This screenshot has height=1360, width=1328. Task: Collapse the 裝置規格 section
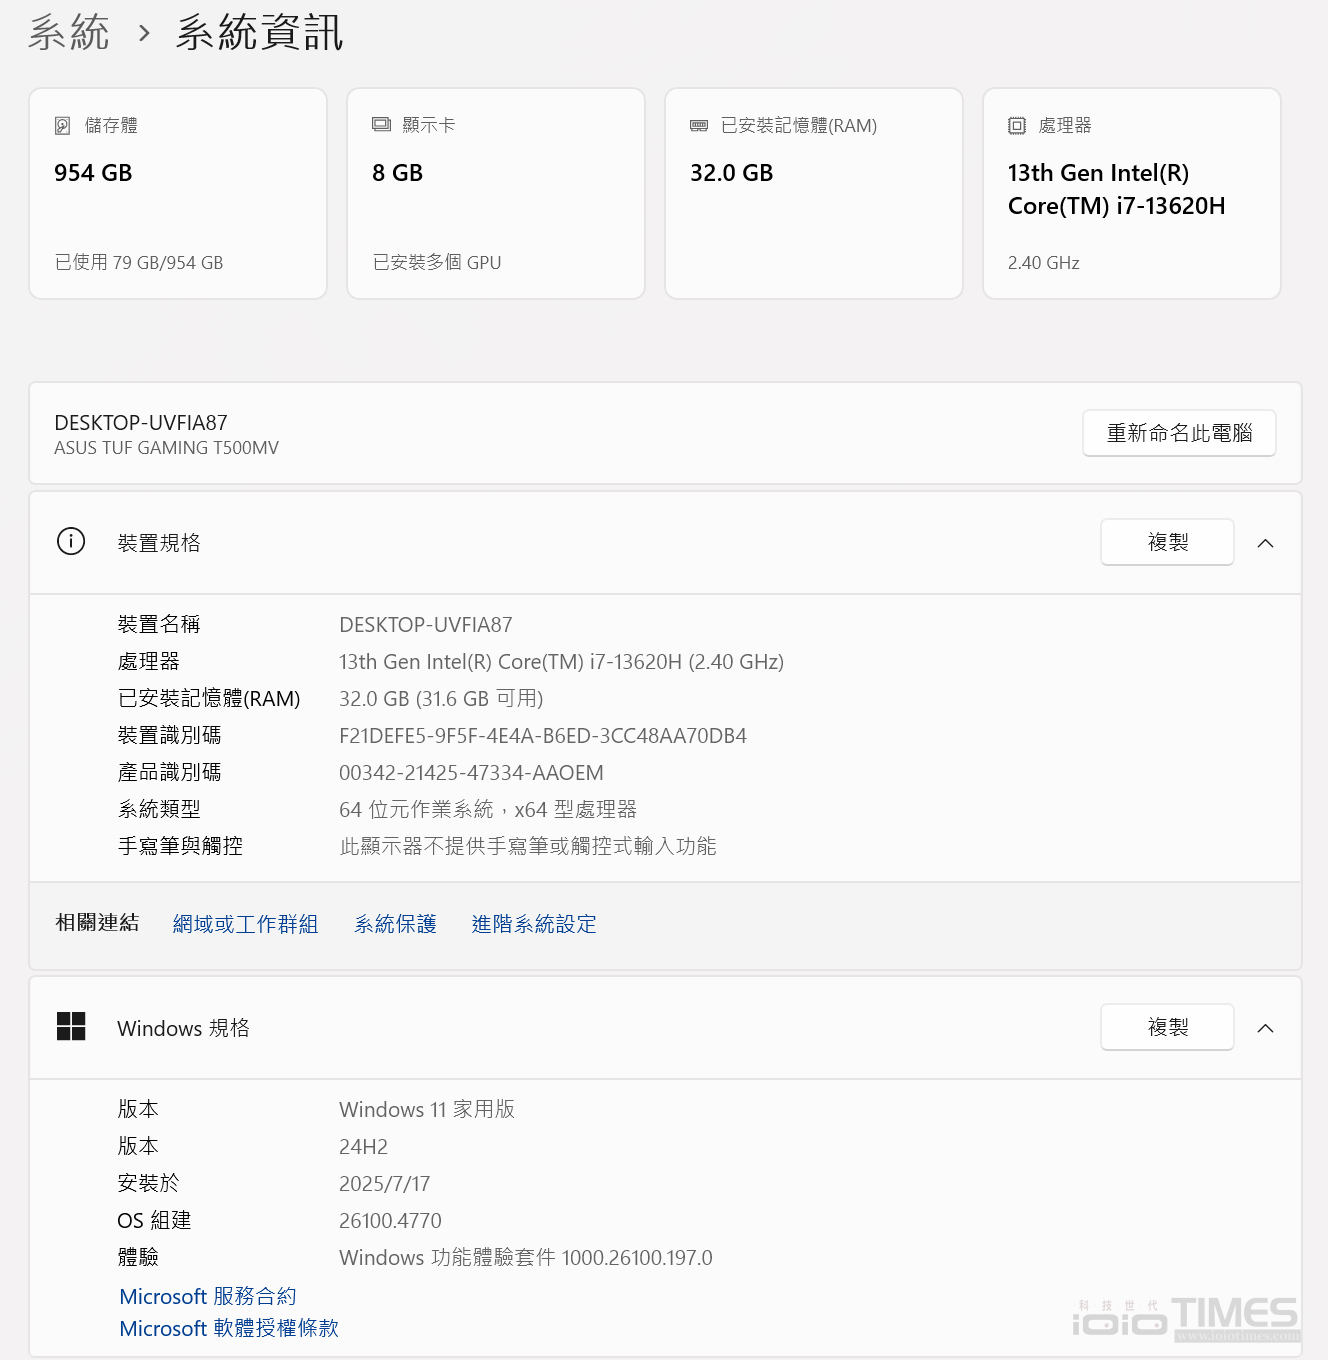point(1265,543)
